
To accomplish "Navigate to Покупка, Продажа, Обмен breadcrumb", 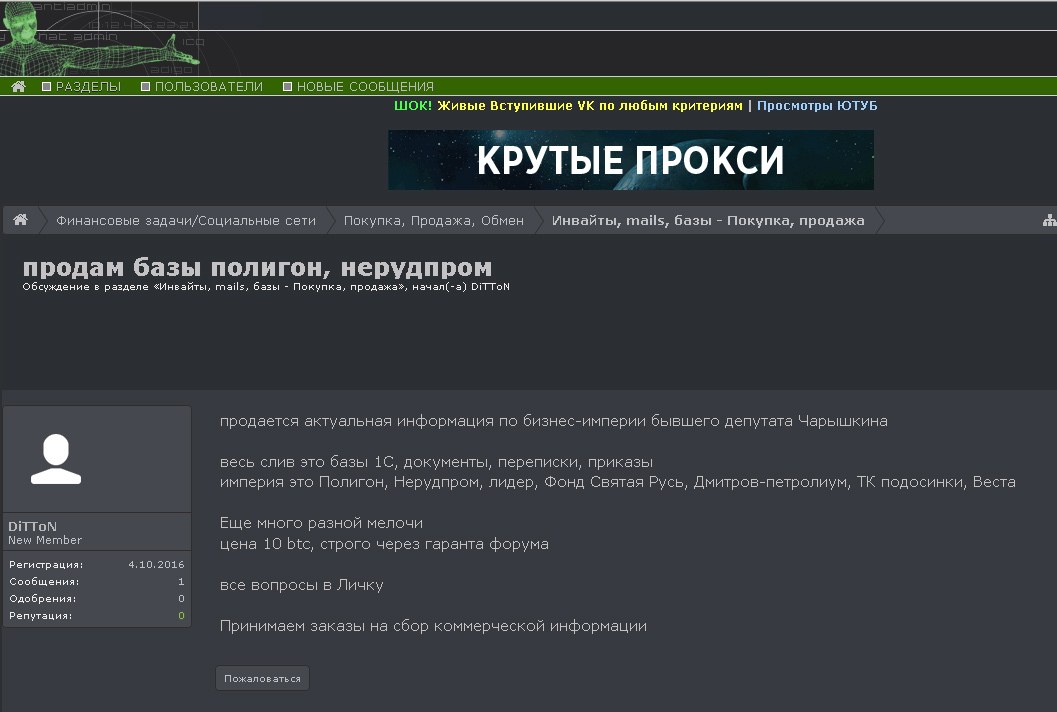I will tap(433, 221).
